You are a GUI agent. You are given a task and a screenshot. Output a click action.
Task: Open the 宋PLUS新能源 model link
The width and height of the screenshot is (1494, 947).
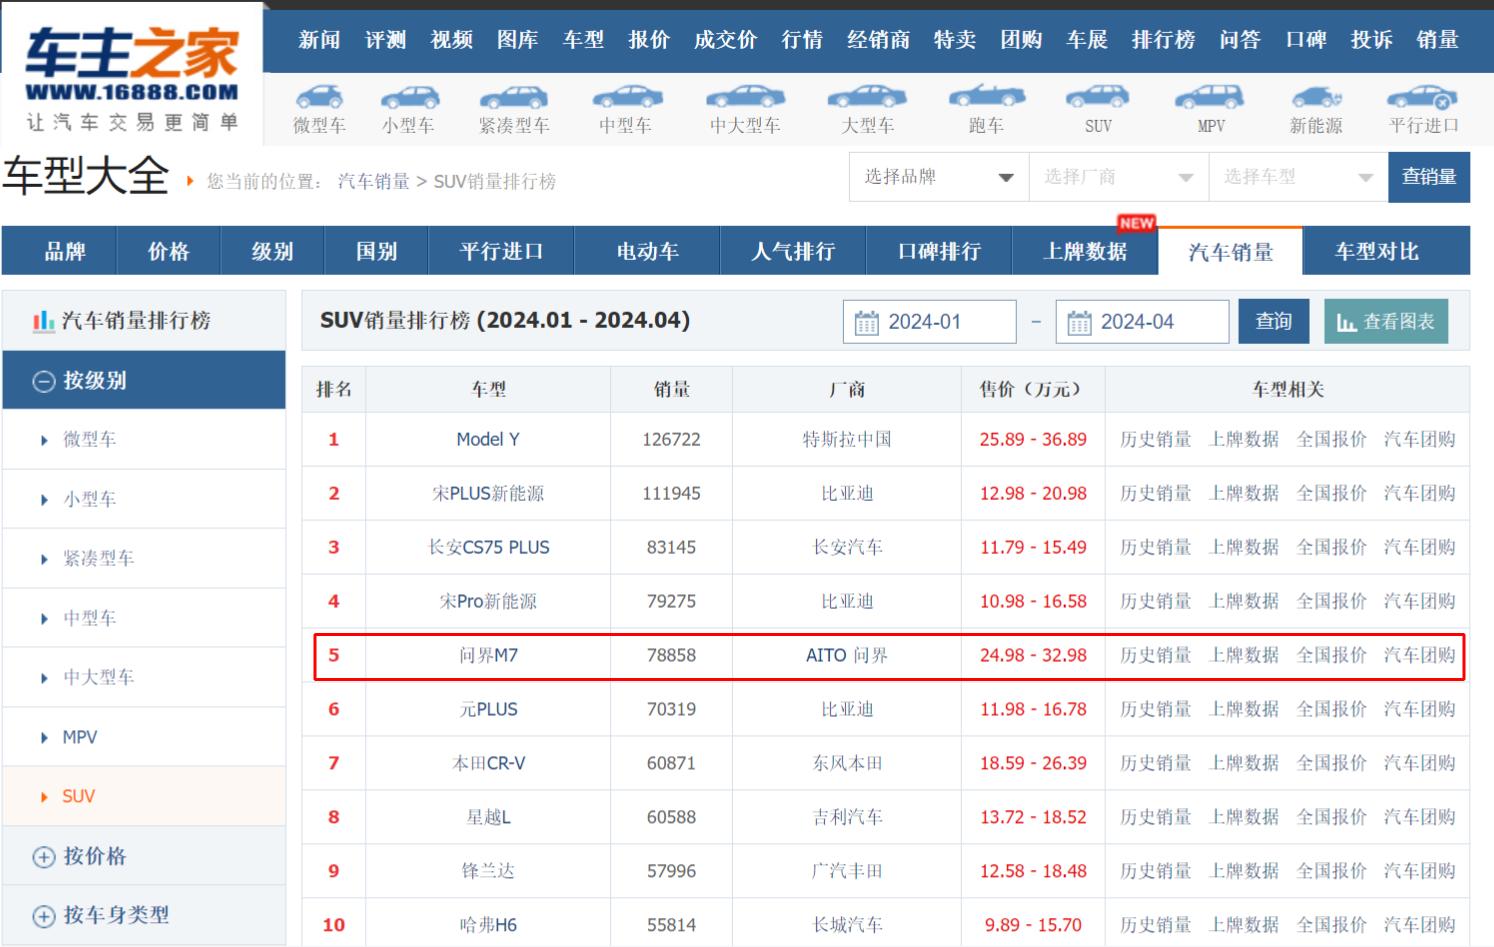coord(488,493)
